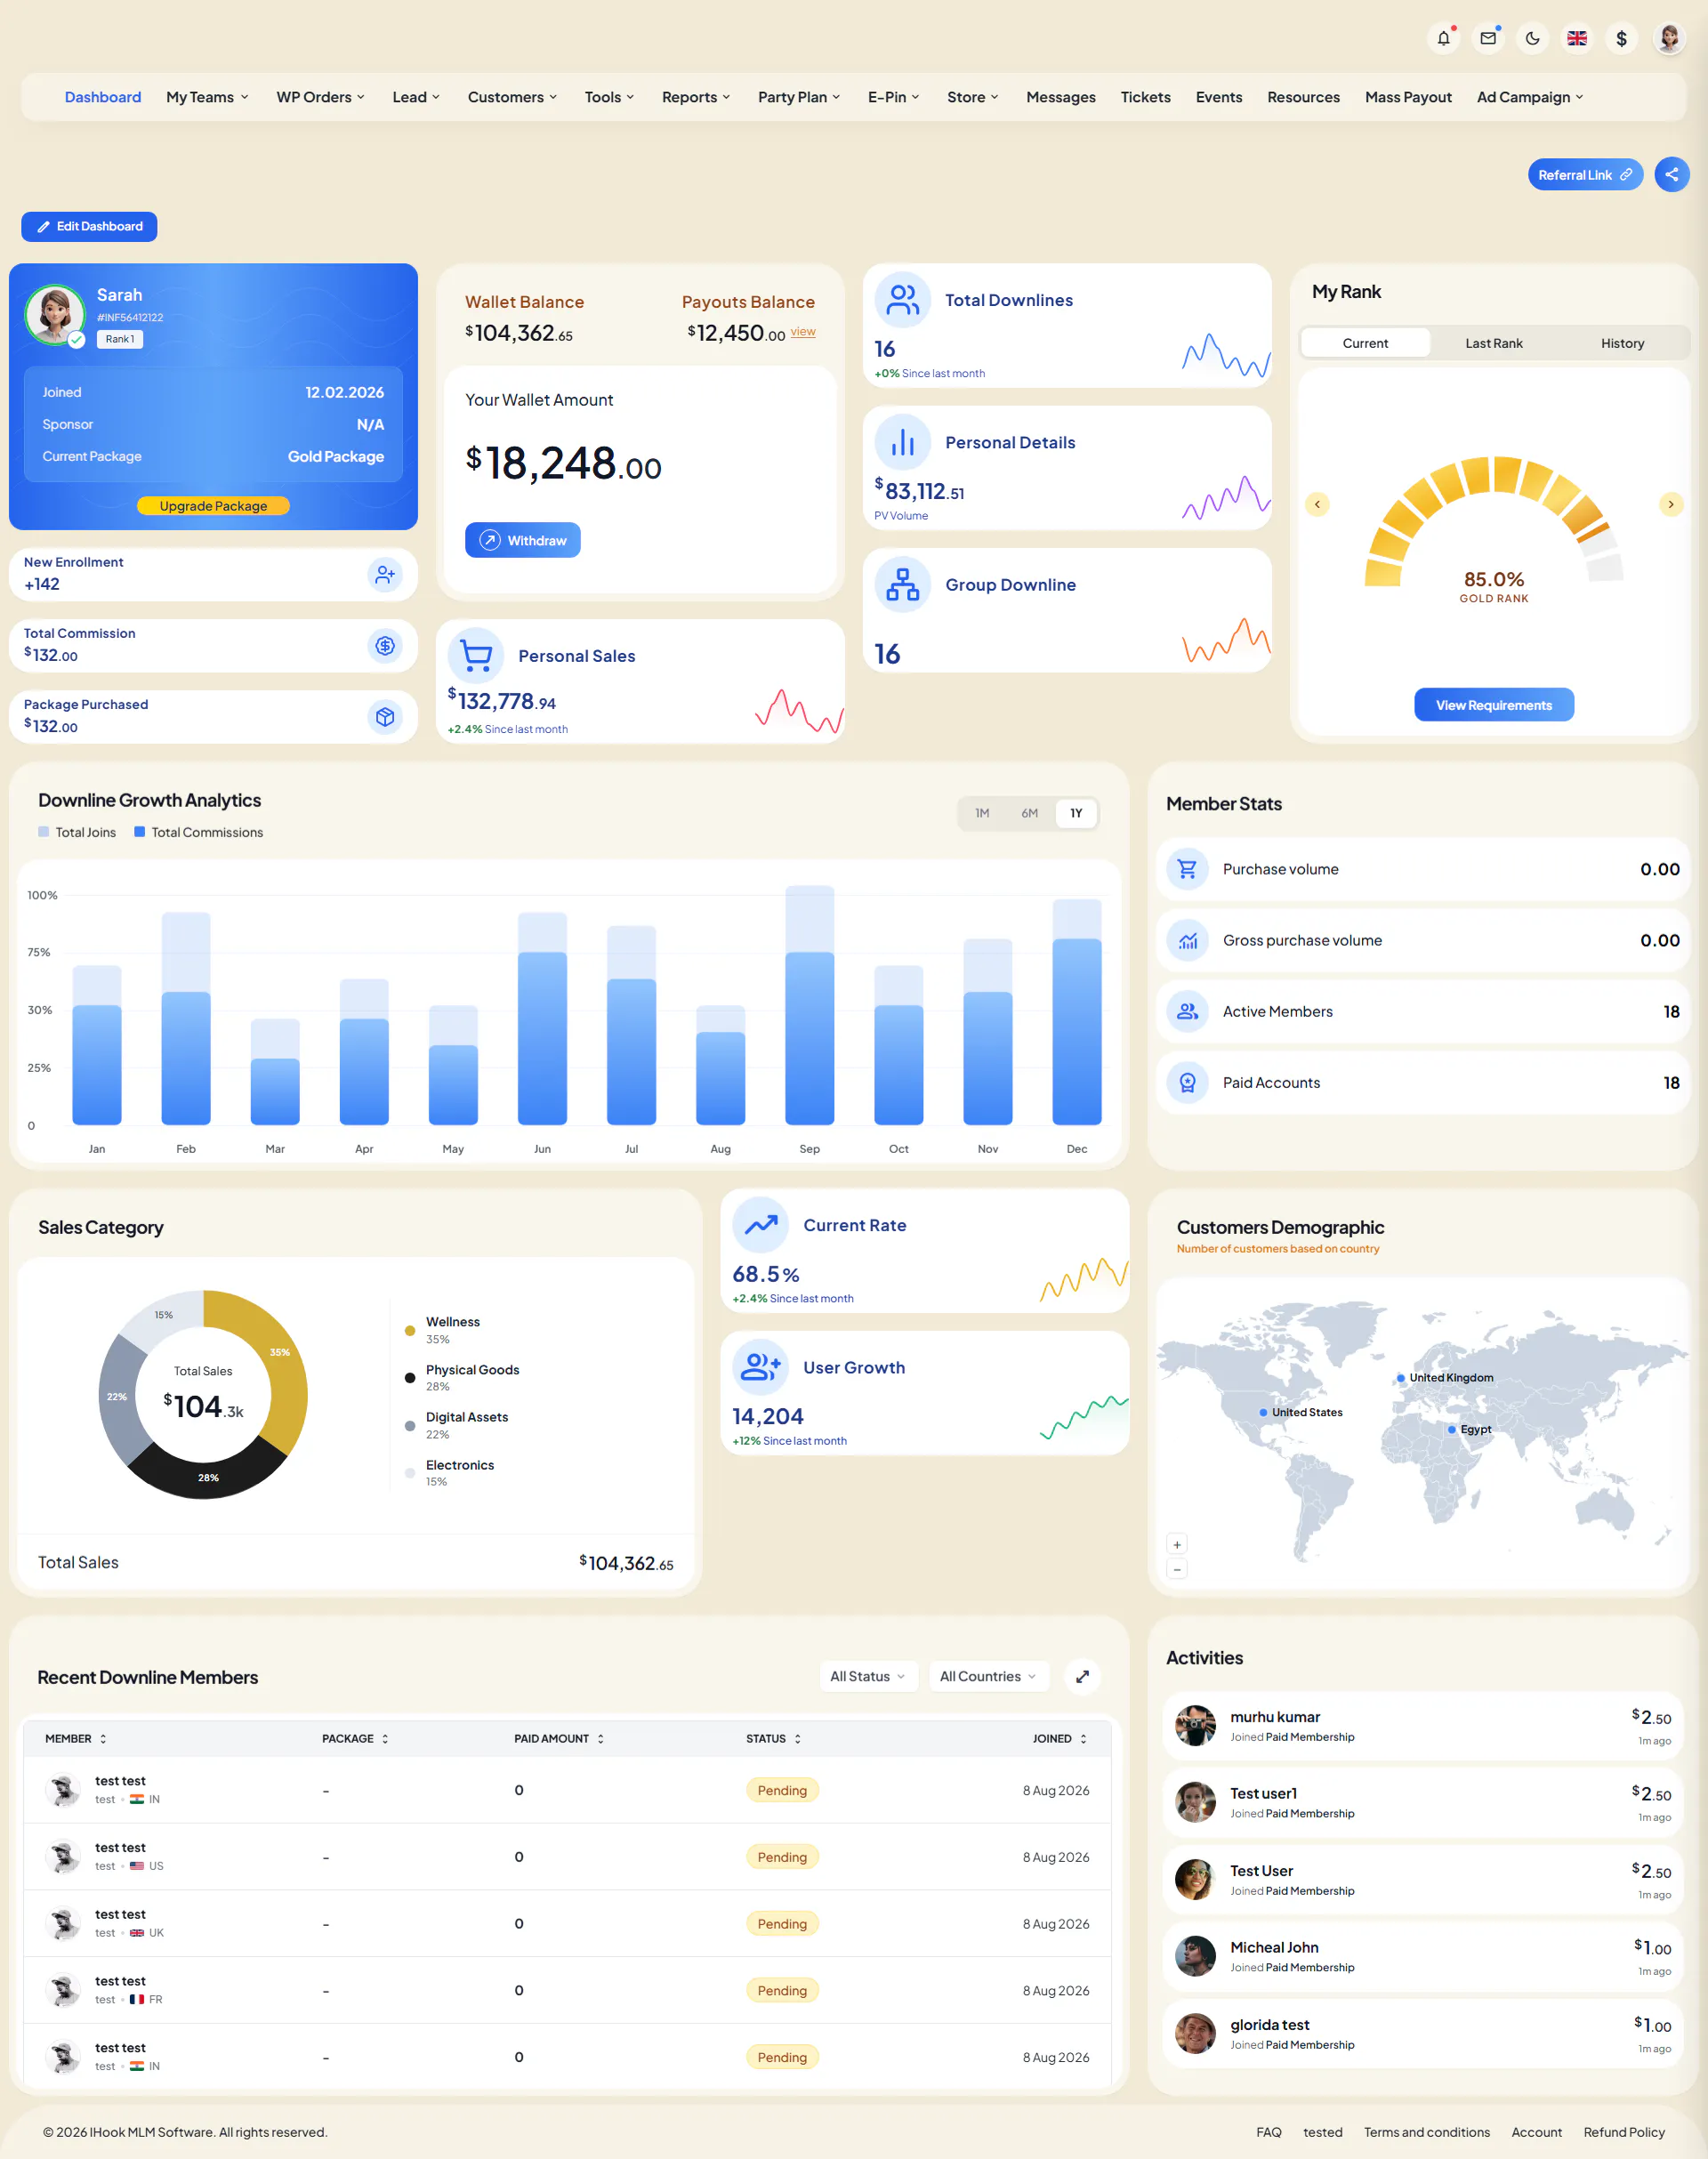Click the Total Commission coin icon
This screenshot has width=1708, height=2159.
pyautogui.click(x=385, y=645)
